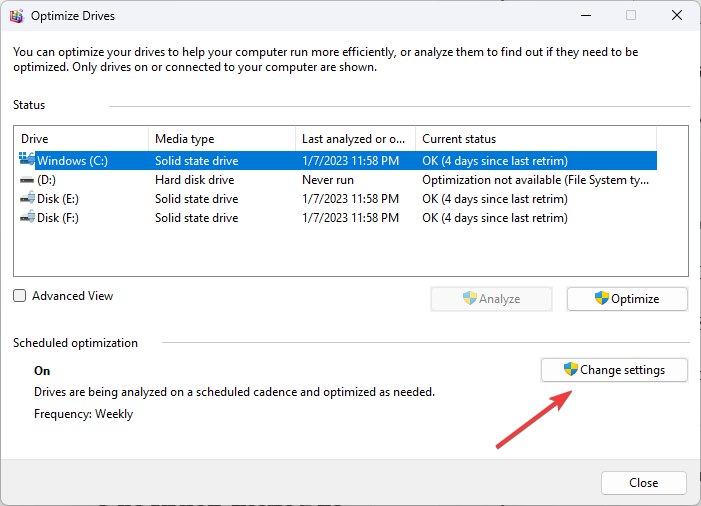This screenshot has width=701, height=506.
Task: Click the Optimize Drives app icon in title bar
Action: (17, 16)
